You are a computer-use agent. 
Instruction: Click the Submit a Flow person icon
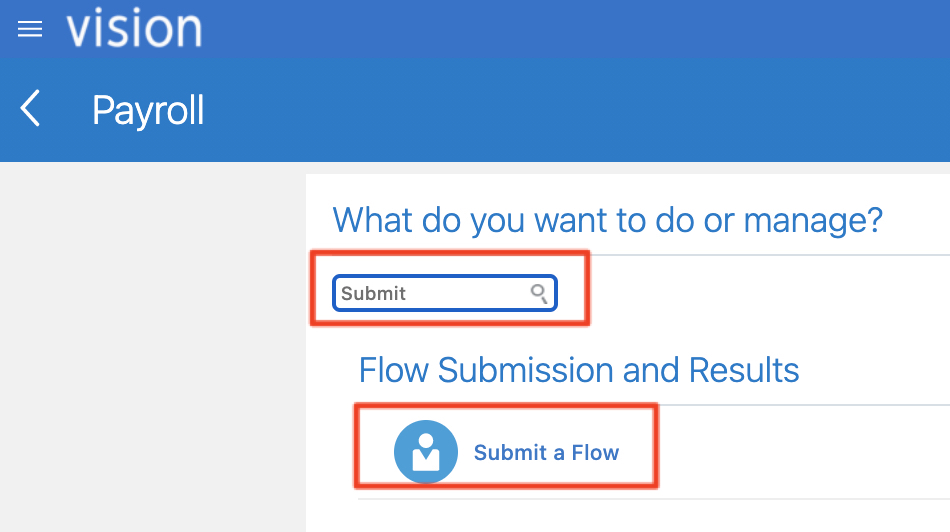tap(425, 452)
